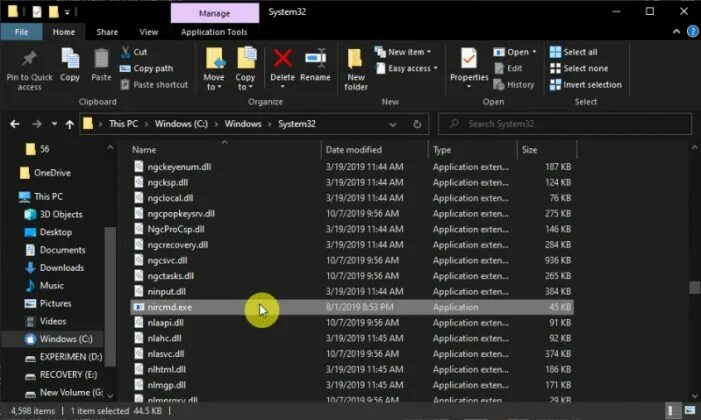
Task: Select EXPERIMEN (D:) drive in sidebar
Action: [x=63, y=357]
